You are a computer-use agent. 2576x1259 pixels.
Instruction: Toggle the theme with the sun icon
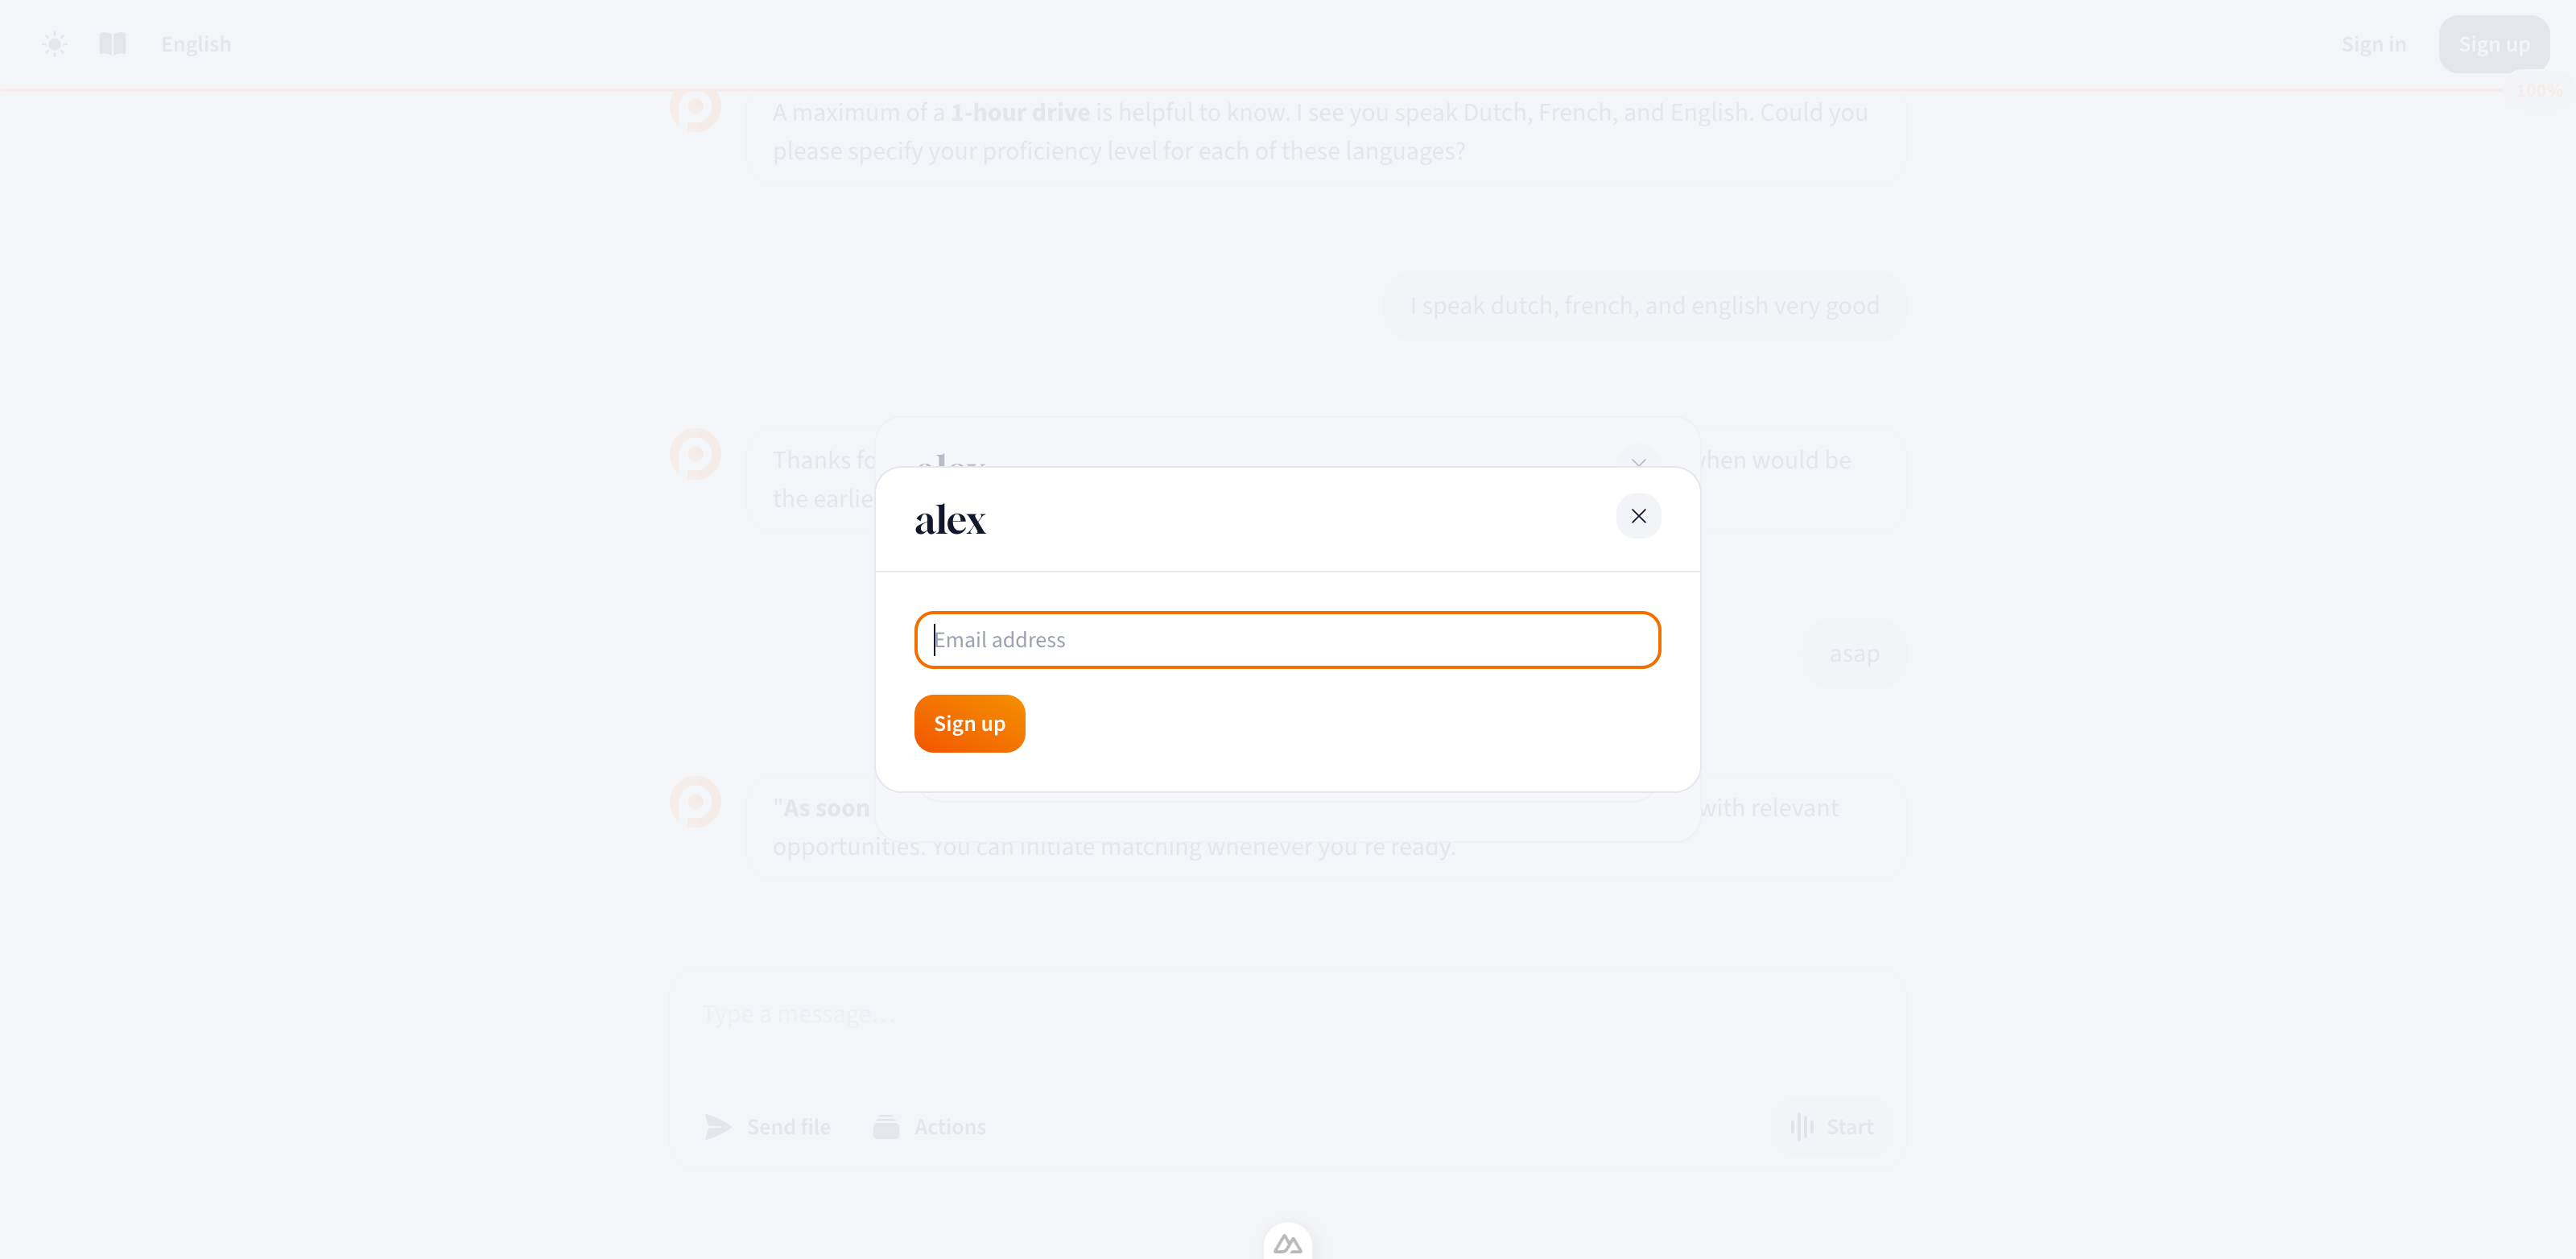54,44
